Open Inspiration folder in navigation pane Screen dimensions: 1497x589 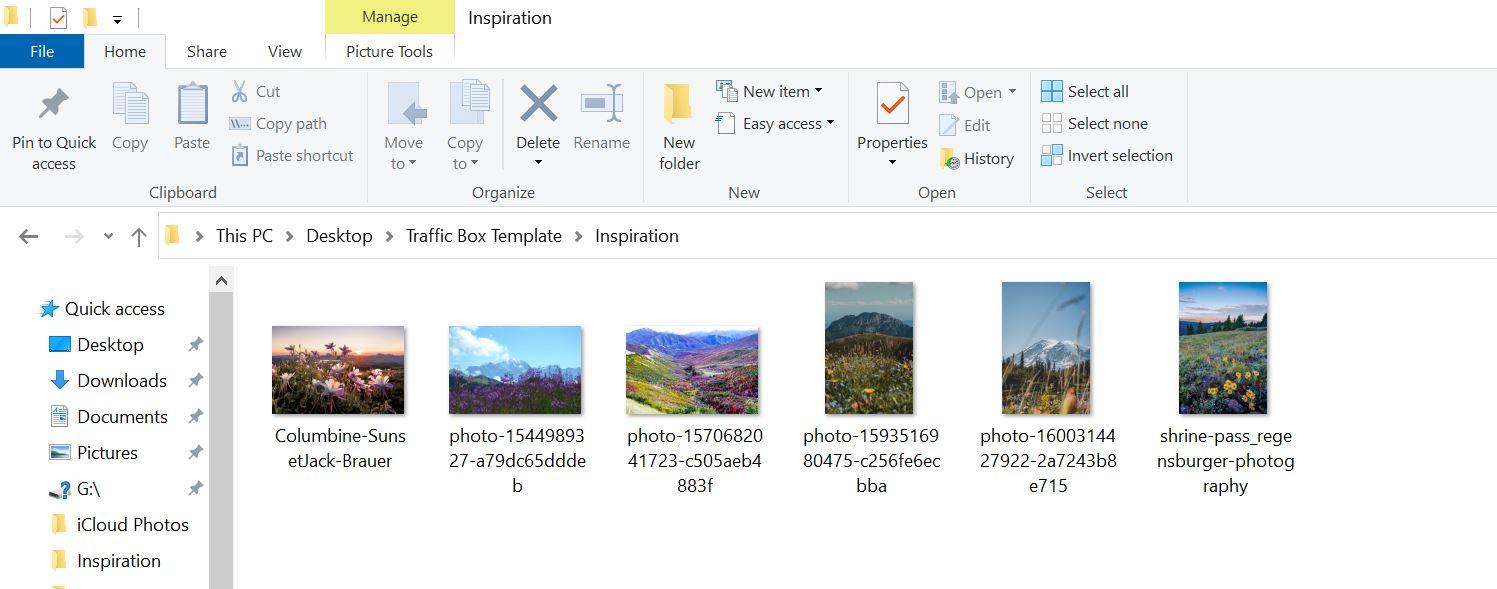tap(105, 561)
